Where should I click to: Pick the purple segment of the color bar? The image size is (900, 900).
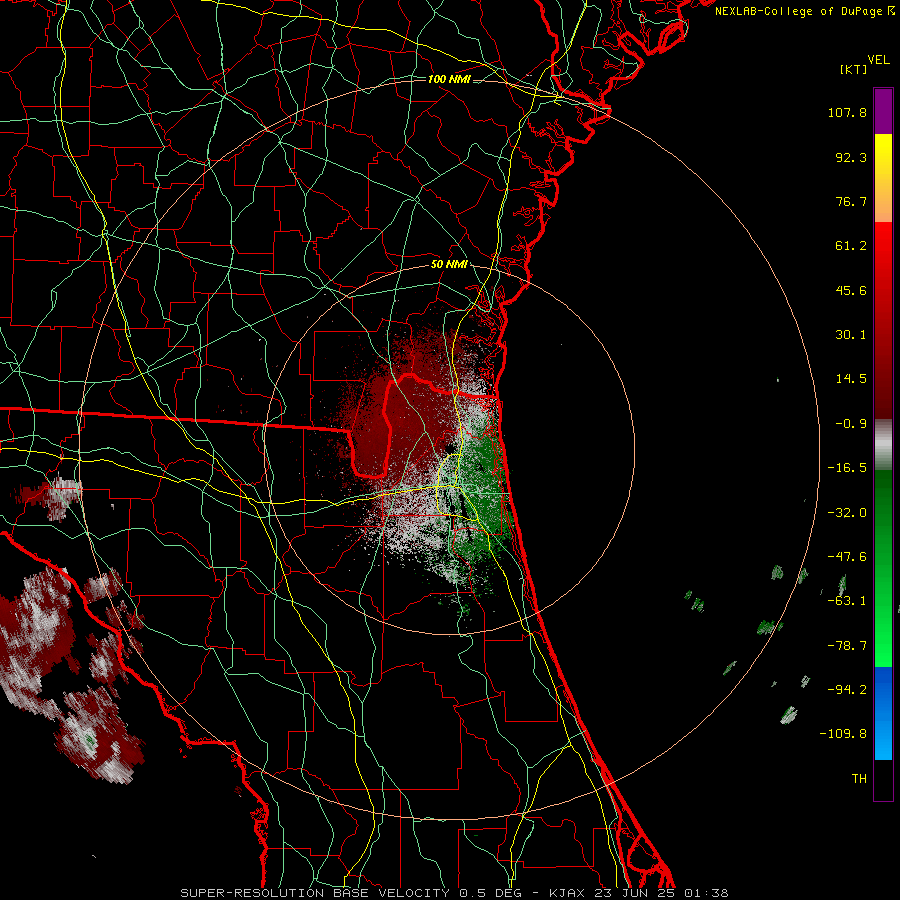[x=883, y=112]
